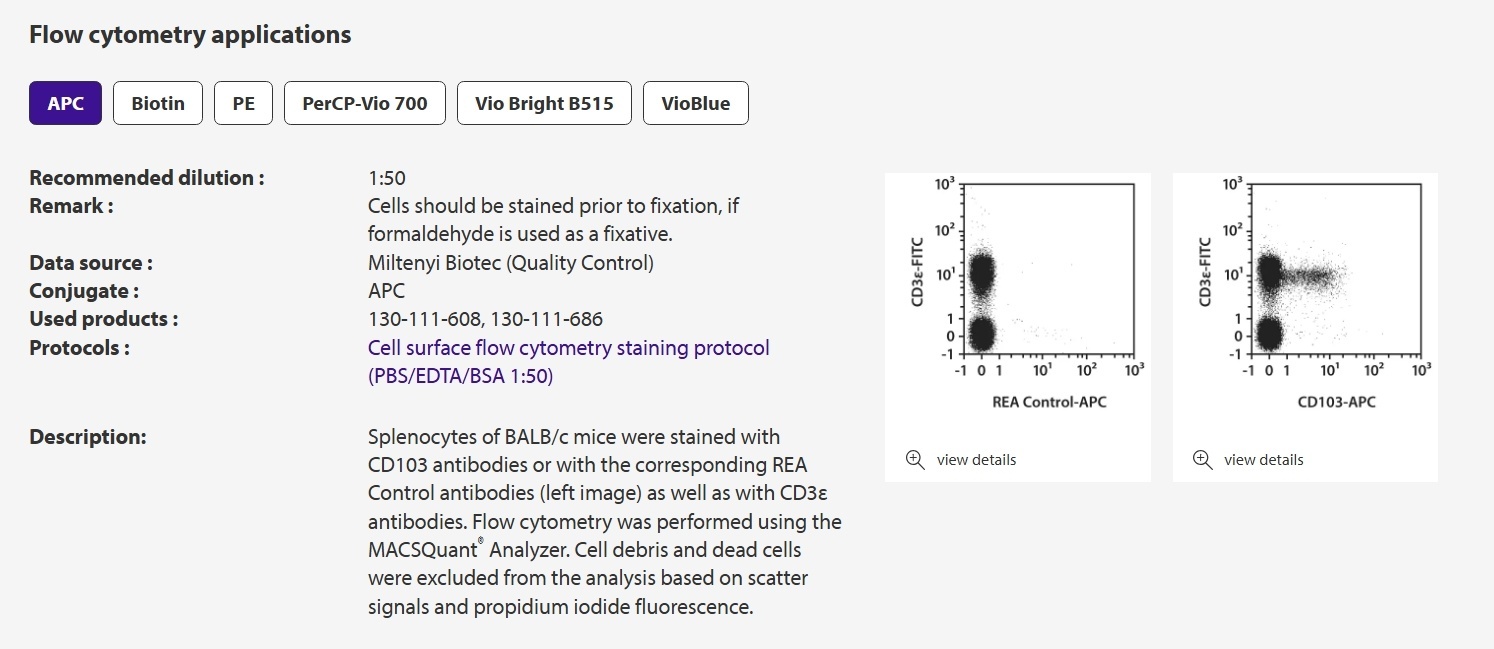The width and height of the screenshot is (1494, 649).
Task: Click the 'Flow cytometry applications' heading
Action: click(x=190, y=35)
